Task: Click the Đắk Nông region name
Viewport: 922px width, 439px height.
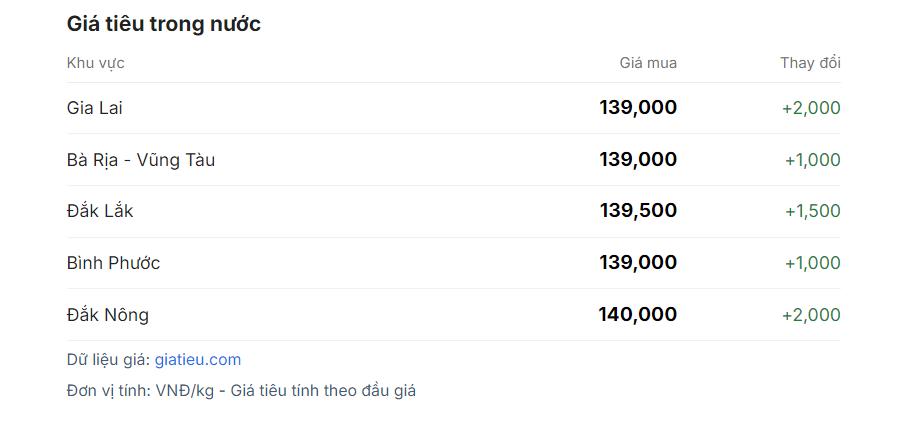Action: pos(108,315)
